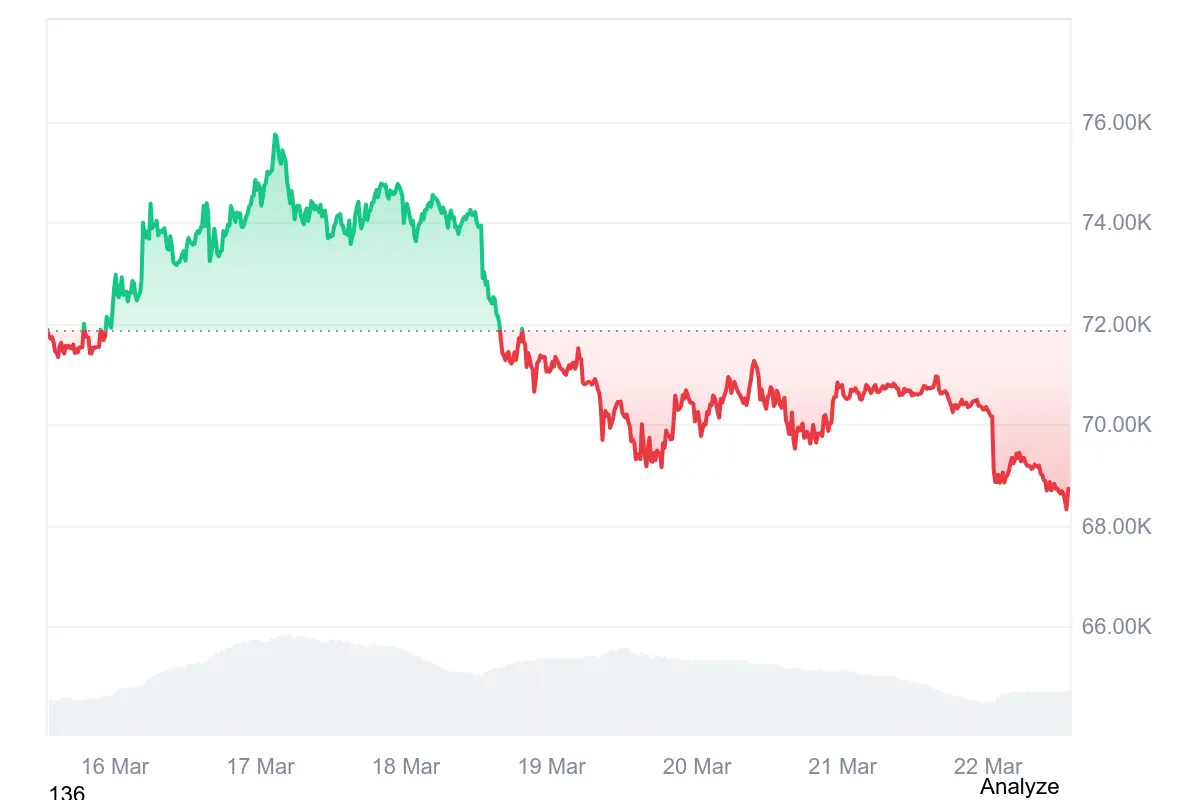Click the 68.00K price axis label

pos(1117,526)
